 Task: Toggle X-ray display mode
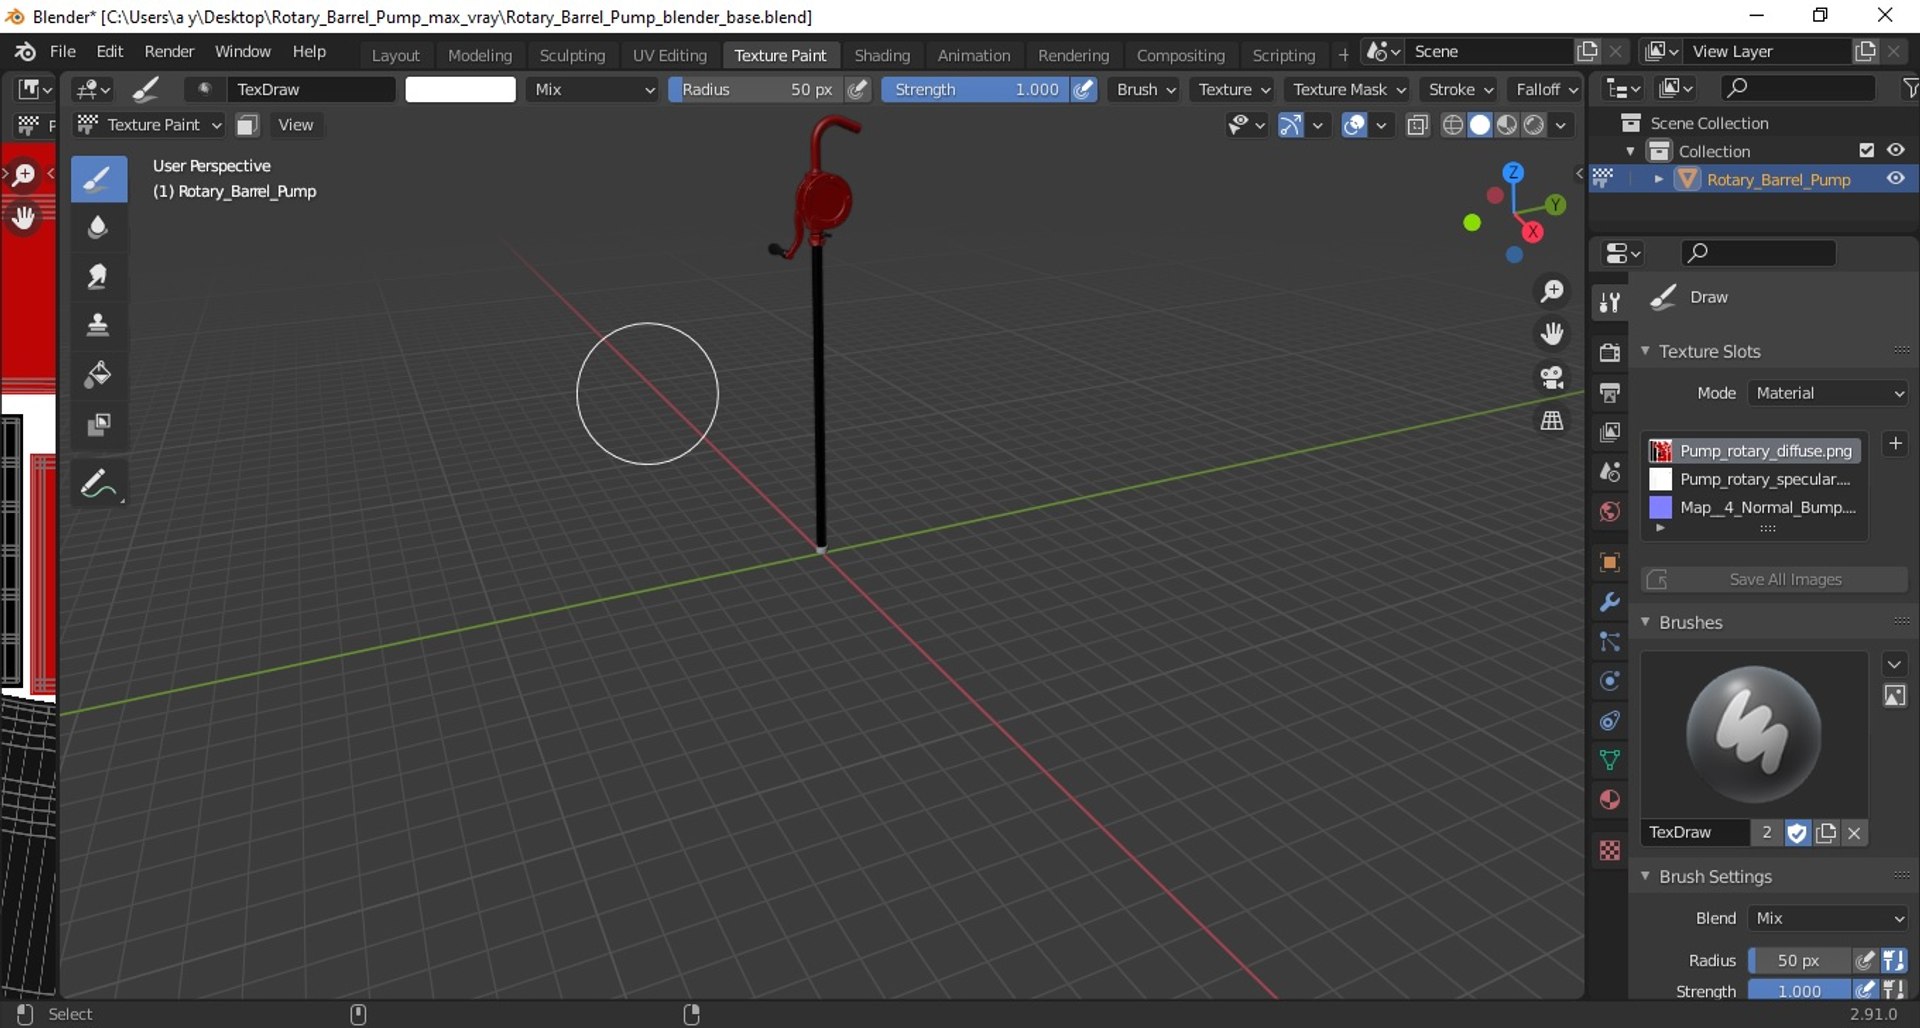click(x=1417, y=125)
